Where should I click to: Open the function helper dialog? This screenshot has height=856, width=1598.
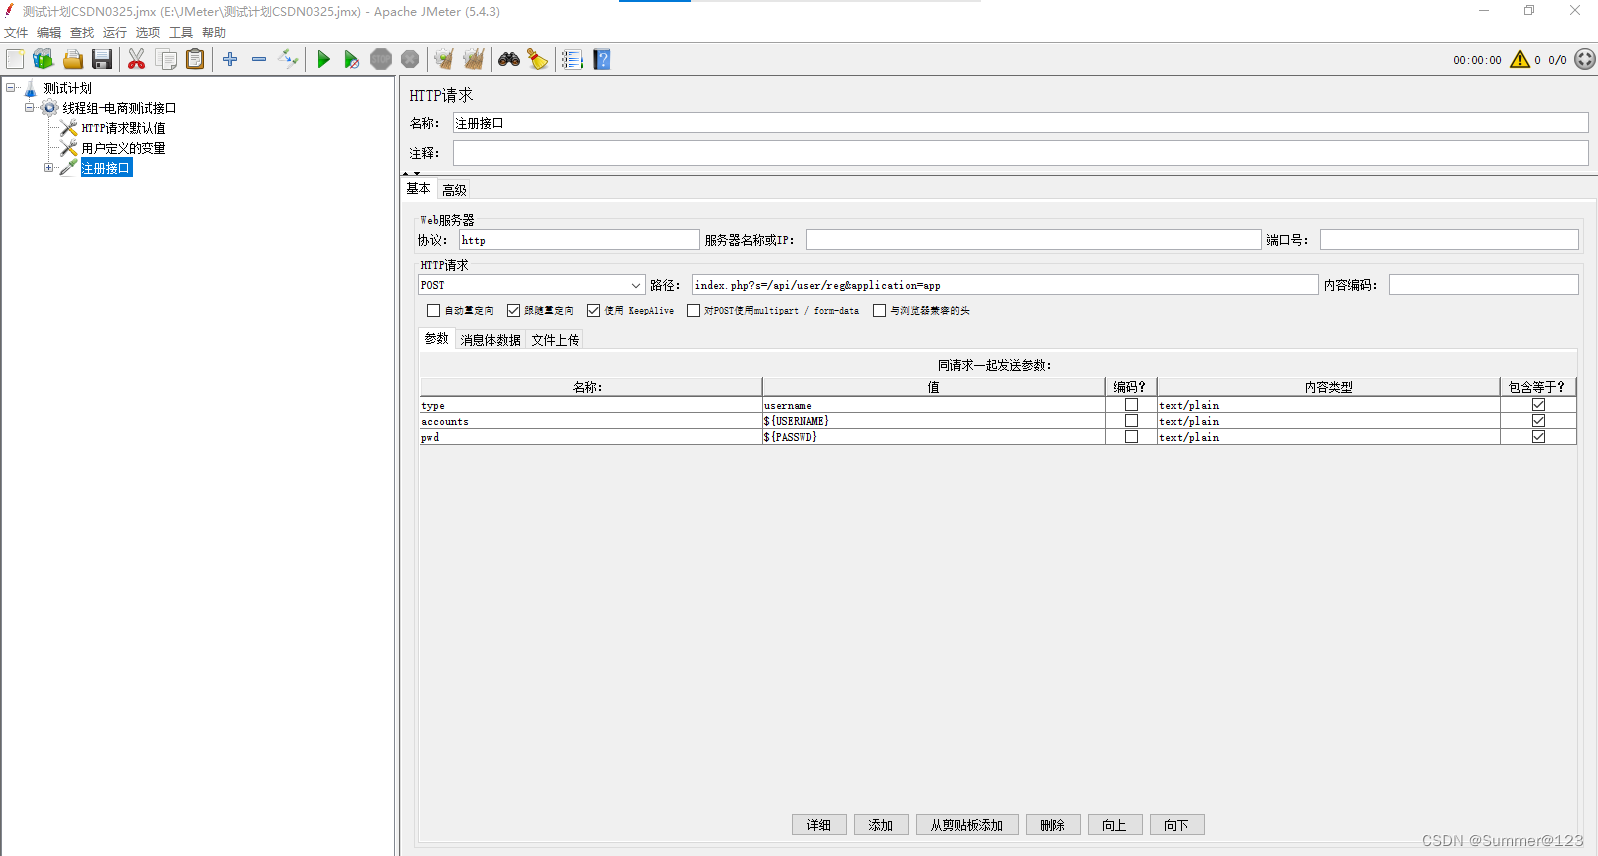pyautogui.click(x=572, y=60)
